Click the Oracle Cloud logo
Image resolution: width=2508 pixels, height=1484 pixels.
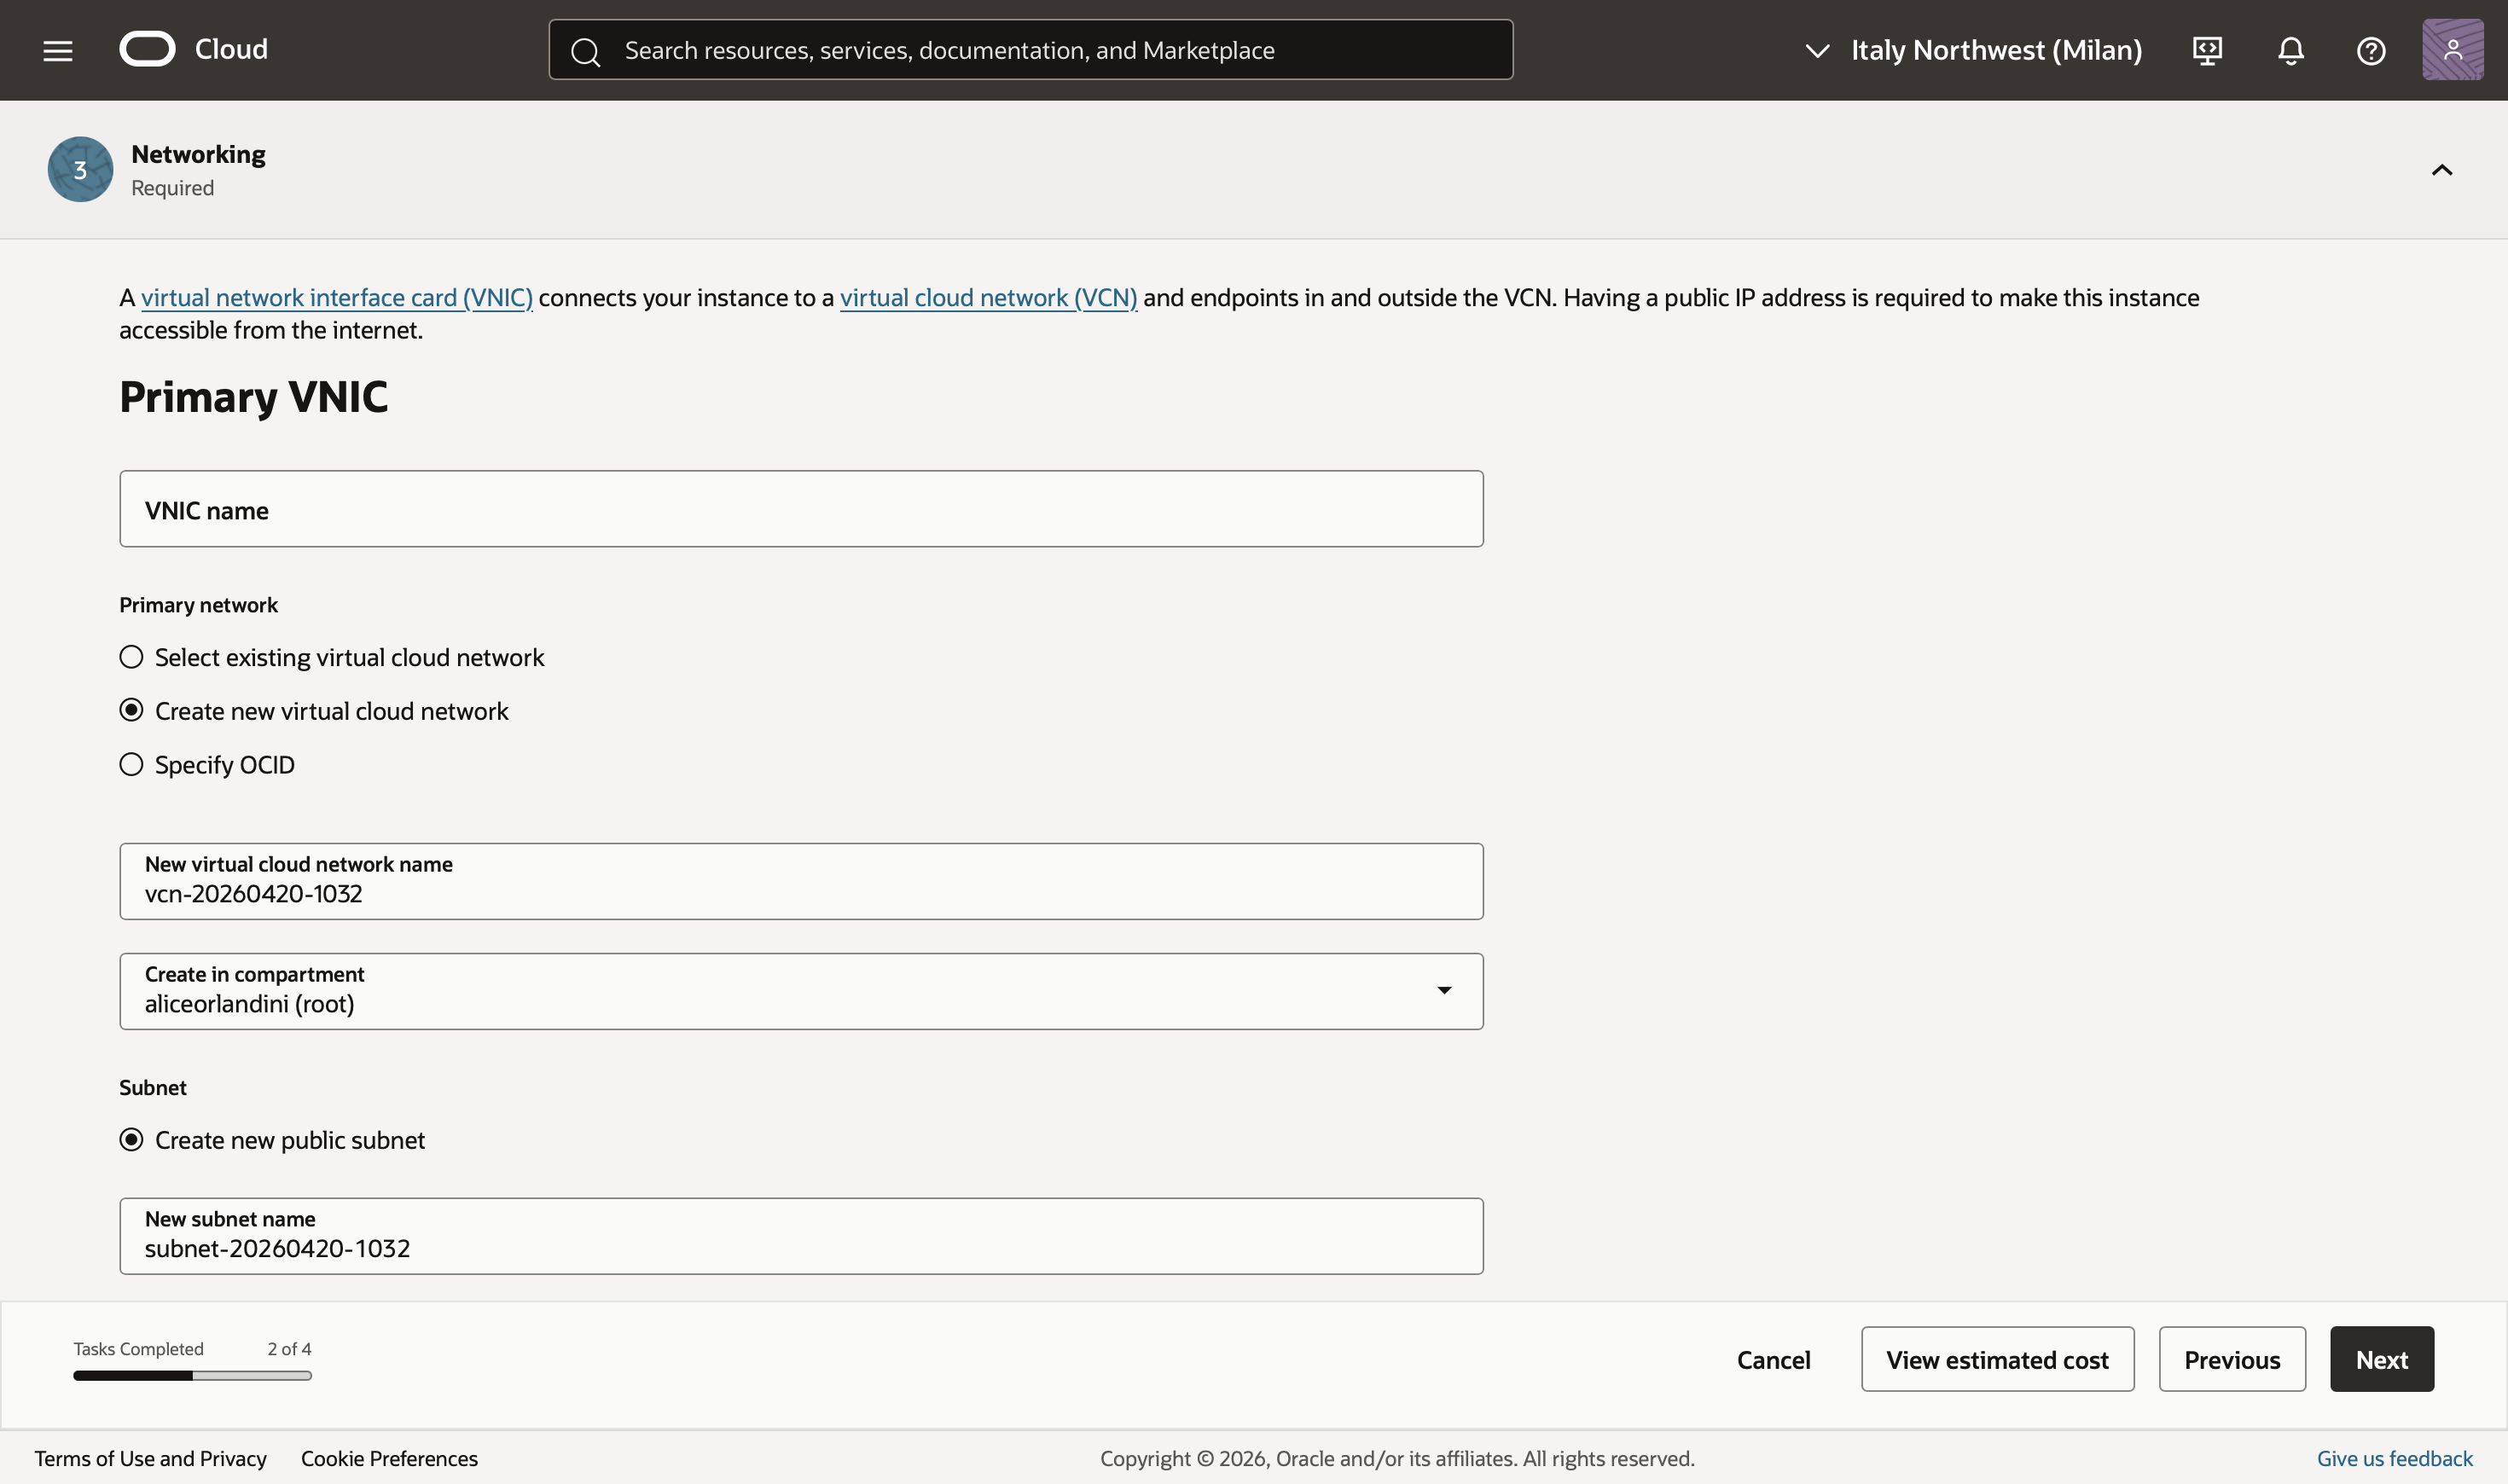tap(148, 49)
